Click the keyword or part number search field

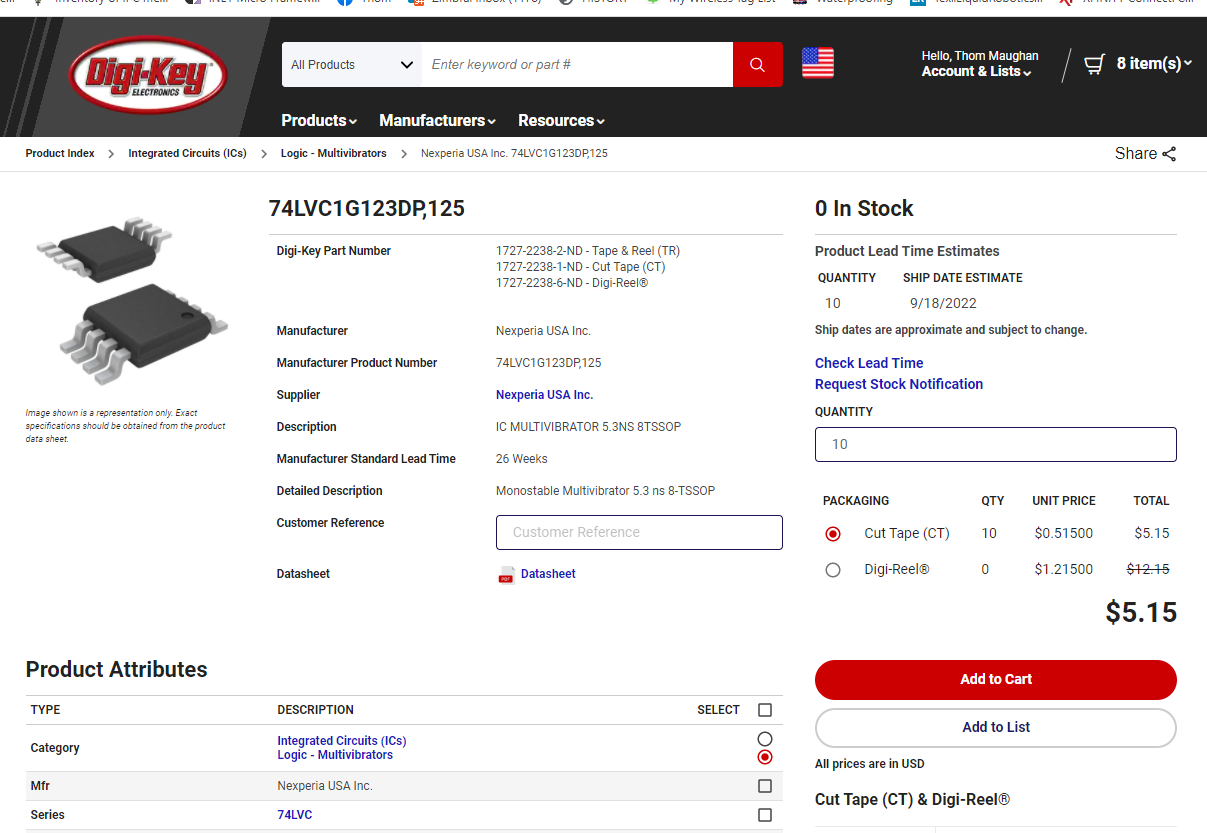tap(577, 65)
